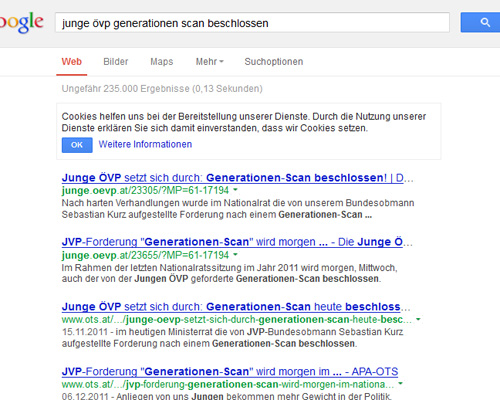This screenshot has height=400, width=500.
Task: Open the APA-OTS JVP-Forderung result
Action: click(230, 371)
